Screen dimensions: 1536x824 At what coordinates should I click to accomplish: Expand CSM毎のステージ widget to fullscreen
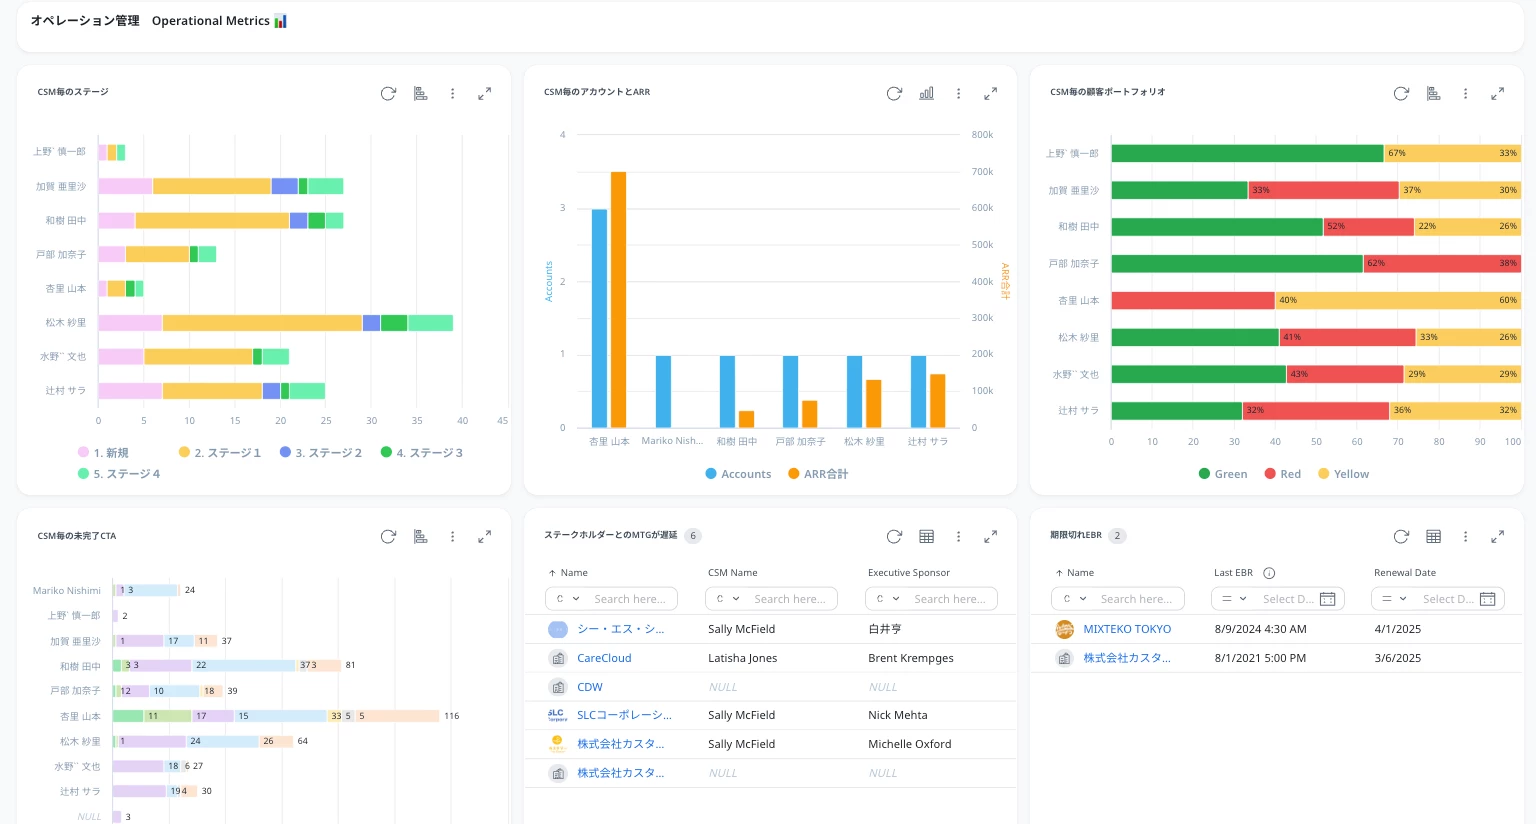click(484, 93)
